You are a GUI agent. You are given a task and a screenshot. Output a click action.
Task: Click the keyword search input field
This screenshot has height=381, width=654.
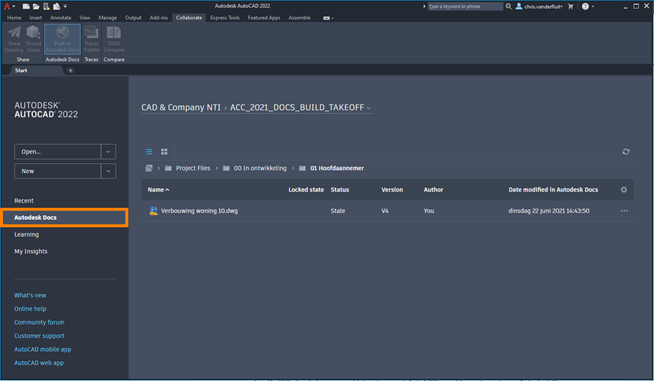[465, 6]
